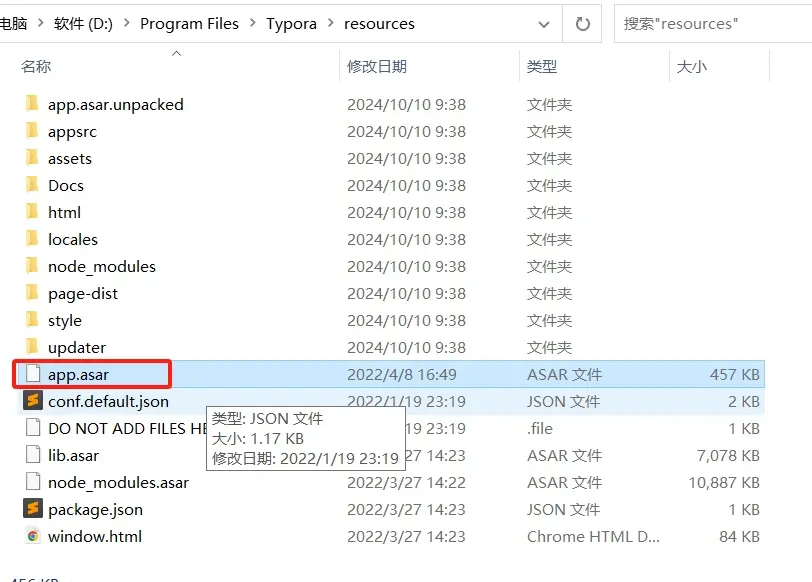Select the assets folder name
This screenshot has height=582, width=812.
[70, 158]
